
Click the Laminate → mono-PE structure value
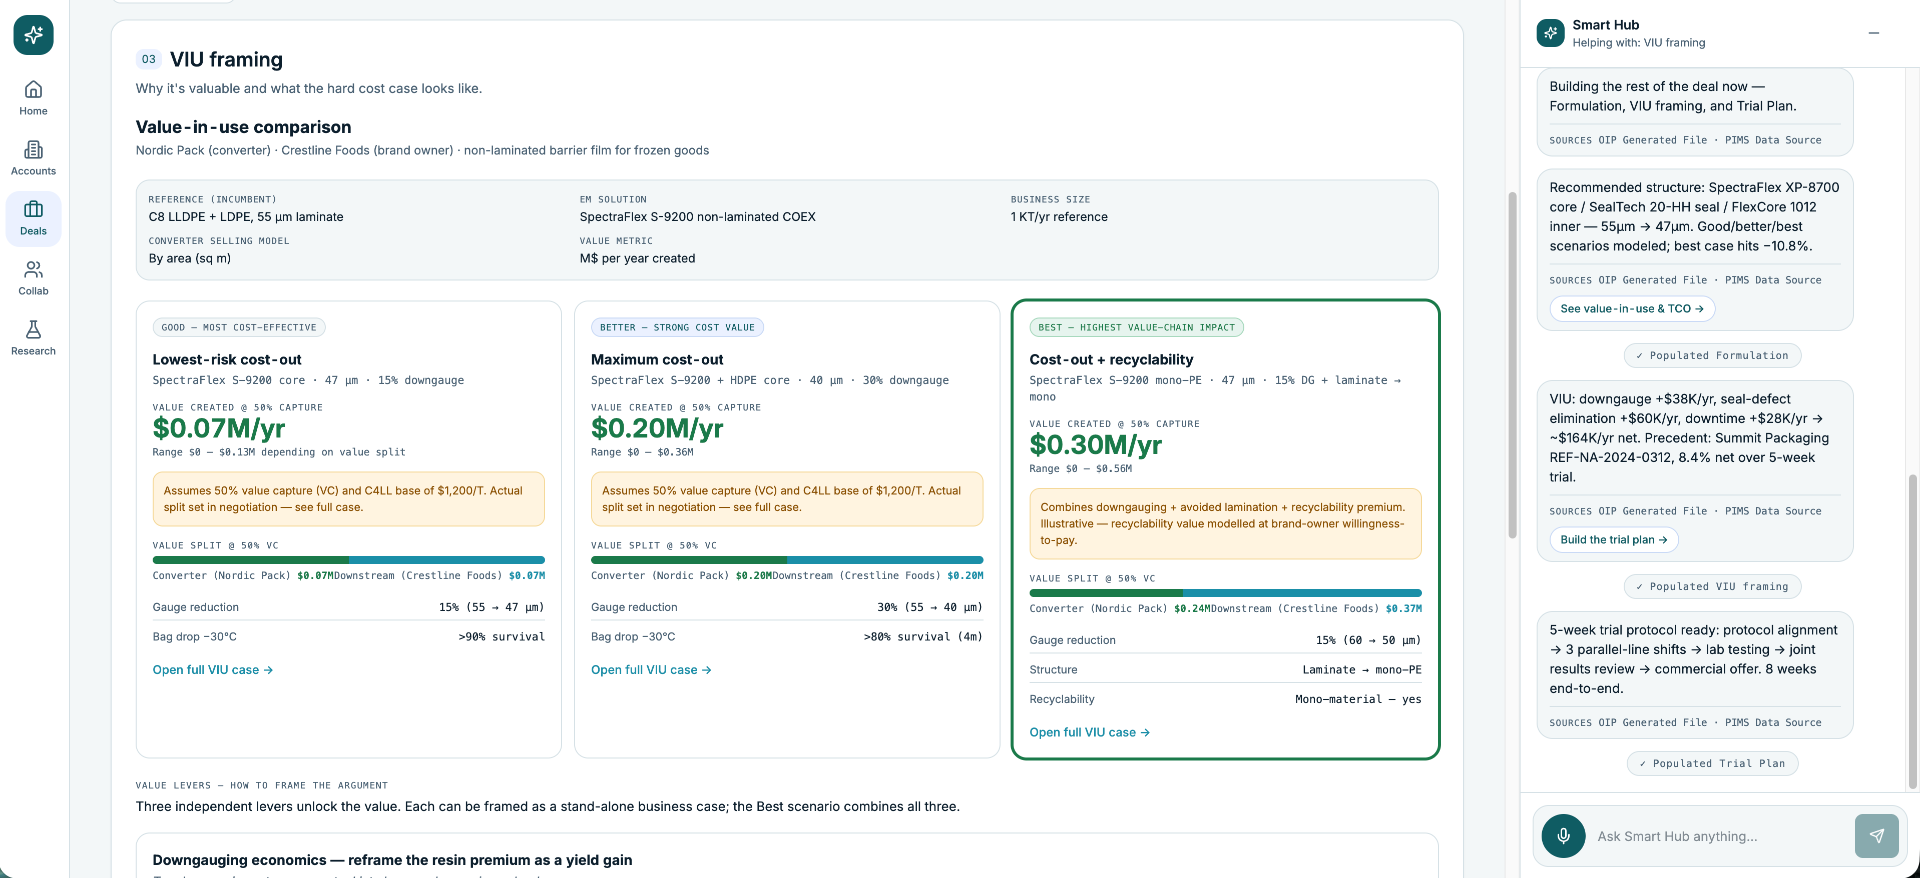pos(1362,670)
